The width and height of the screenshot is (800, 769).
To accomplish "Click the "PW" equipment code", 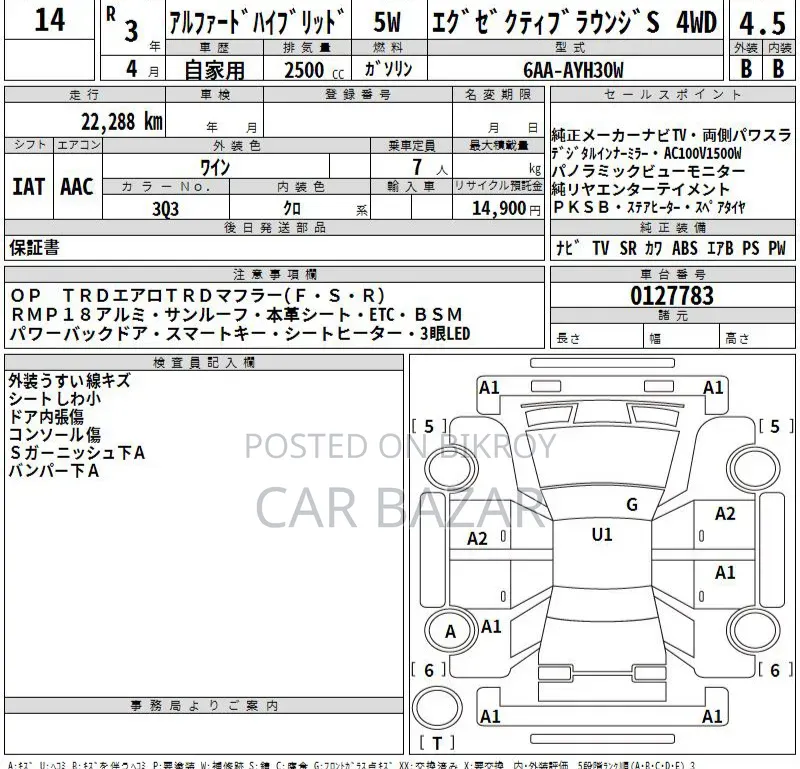I will [x=777, y=248].
